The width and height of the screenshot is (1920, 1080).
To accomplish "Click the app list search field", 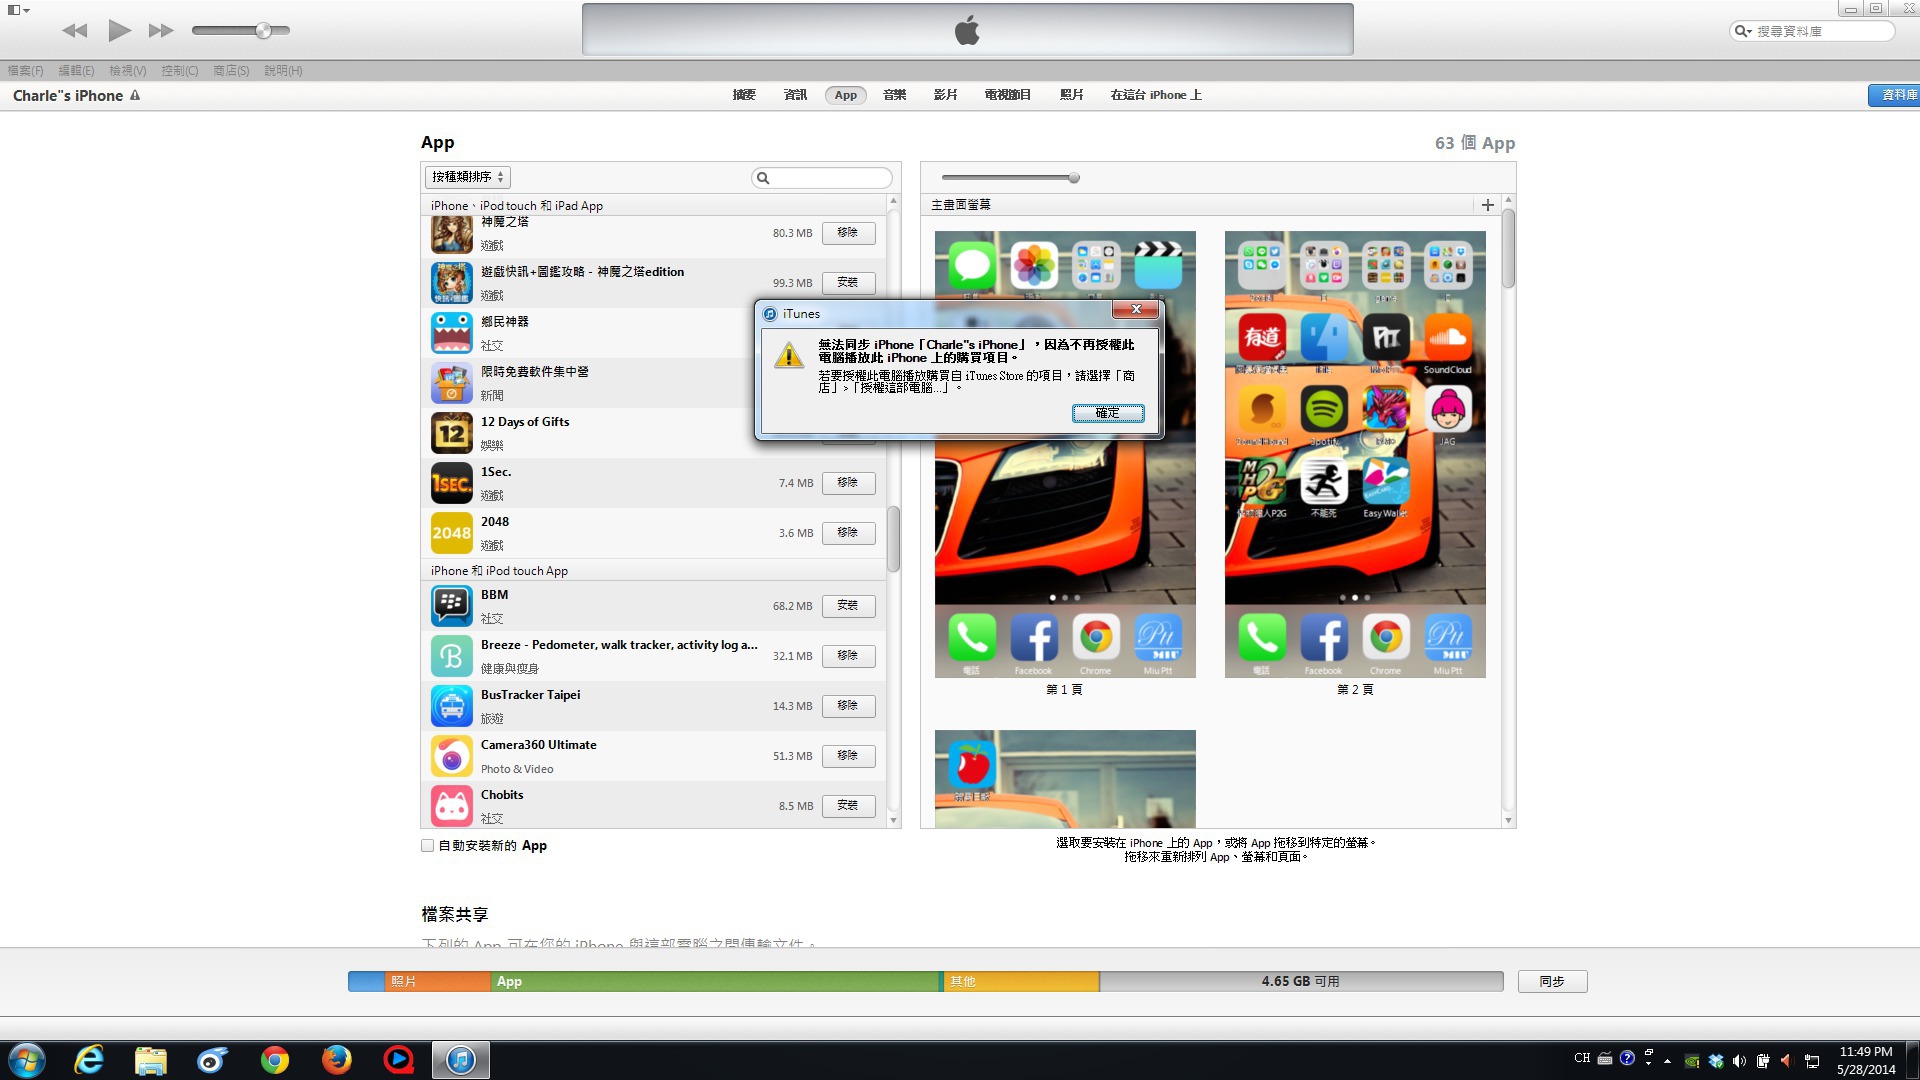I will coord(822,178).
